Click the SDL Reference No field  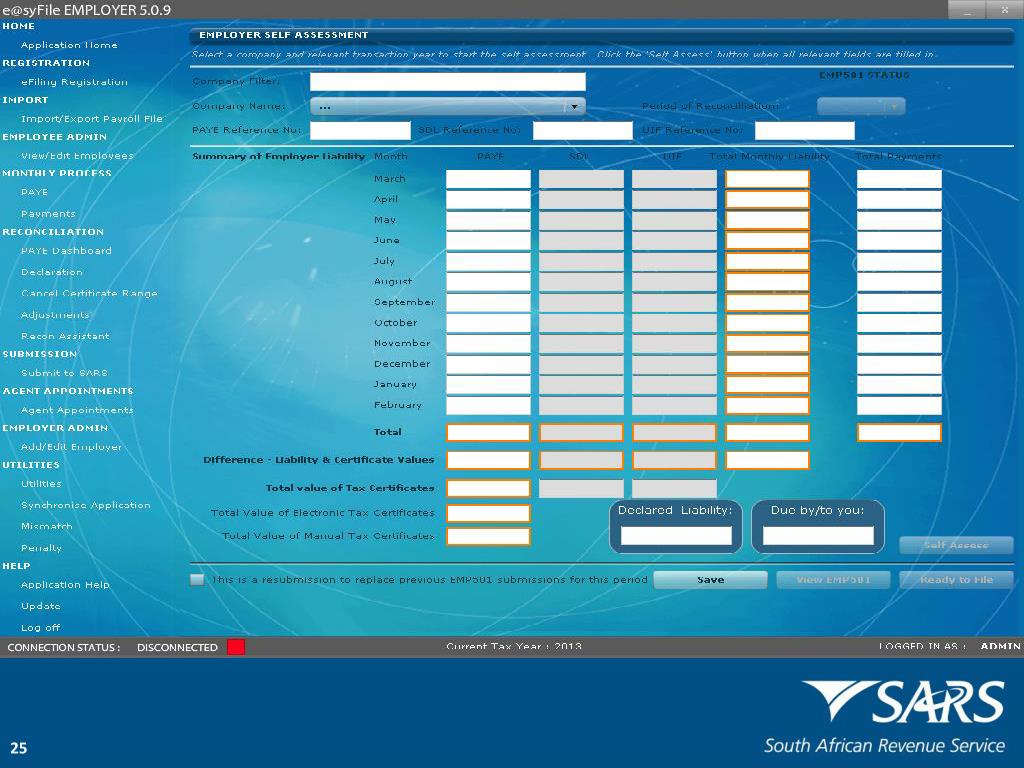(583, 131)
